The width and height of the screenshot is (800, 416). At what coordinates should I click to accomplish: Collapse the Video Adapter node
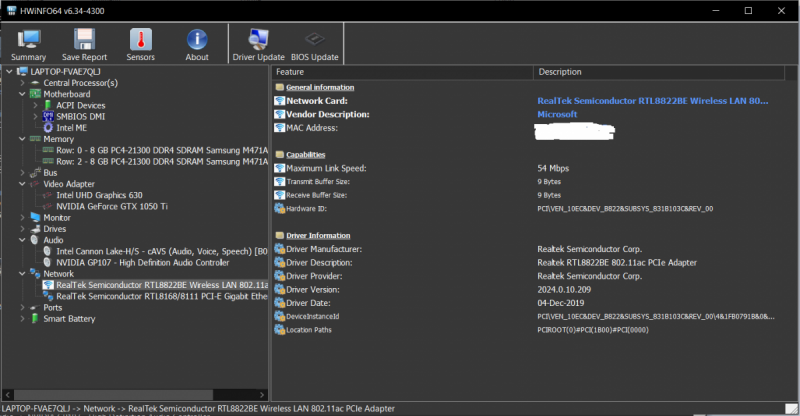click(x=22, y=184)
